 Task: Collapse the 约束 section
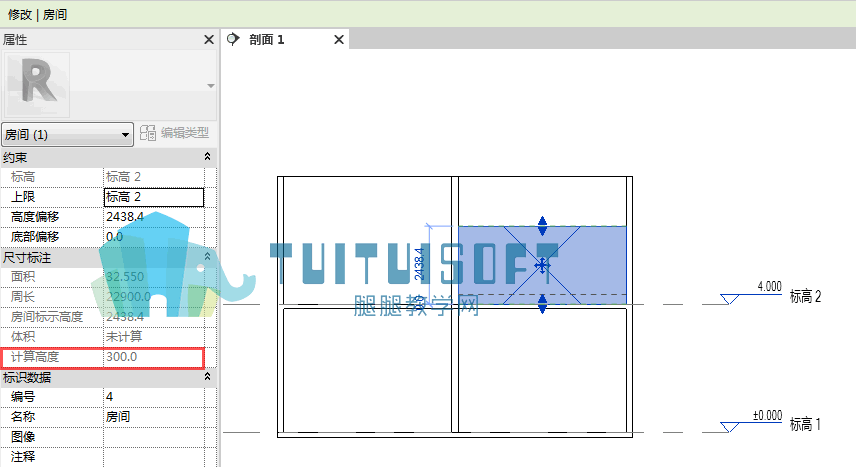(x=207, y=157)
